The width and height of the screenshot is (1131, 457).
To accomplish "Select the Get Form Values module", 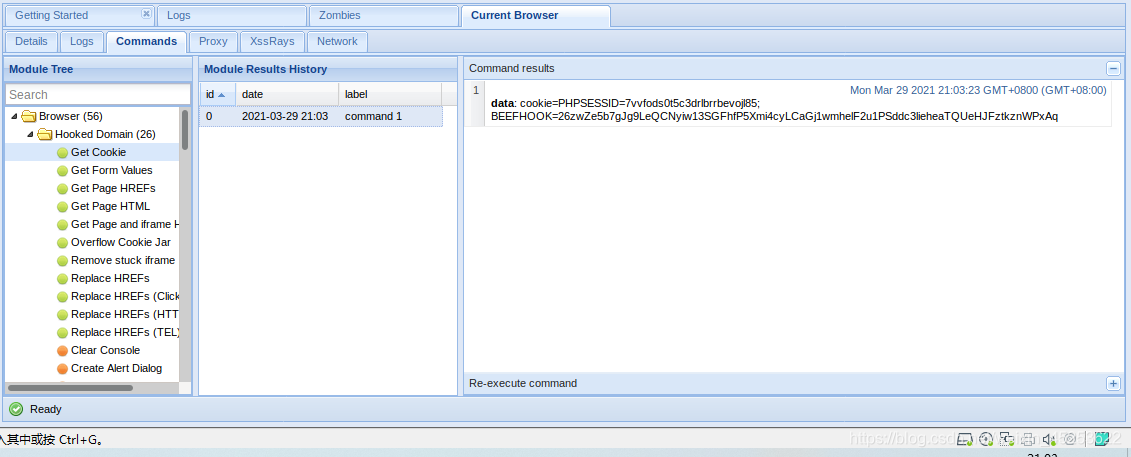I will (112, 170).
